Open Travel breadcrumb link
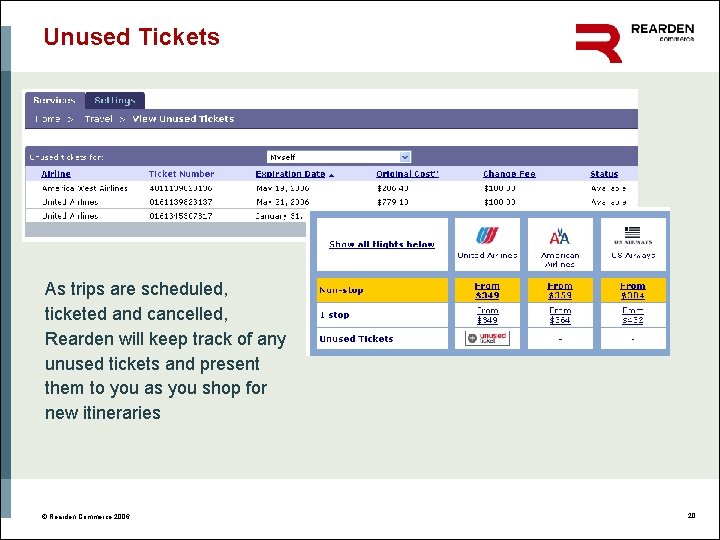 (x=98, y=119)
